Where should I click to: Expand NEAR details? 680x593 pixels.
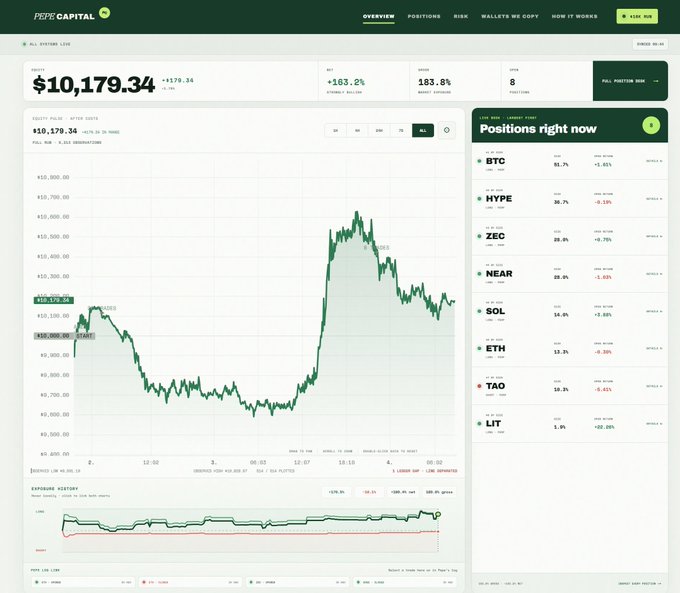pos(654,274)
